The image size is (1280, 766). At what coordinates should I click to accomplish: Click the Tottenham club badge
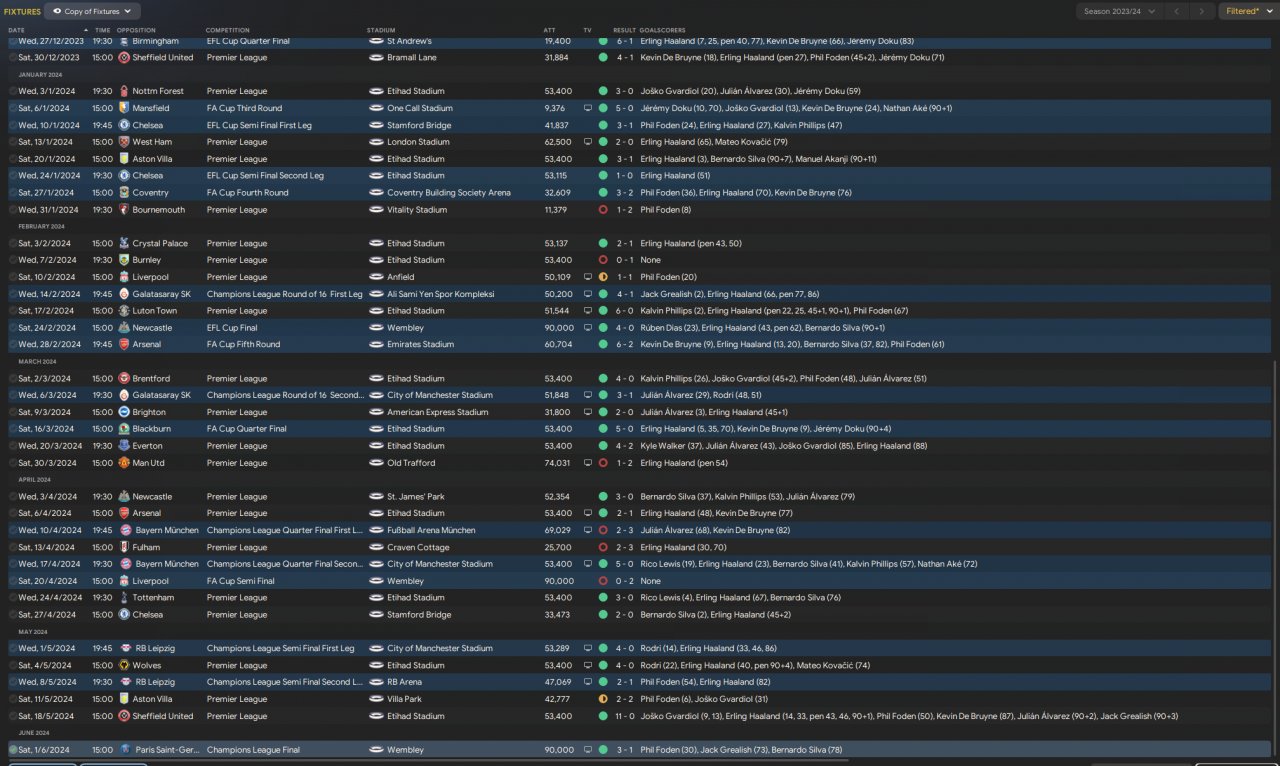pos(124,598)
